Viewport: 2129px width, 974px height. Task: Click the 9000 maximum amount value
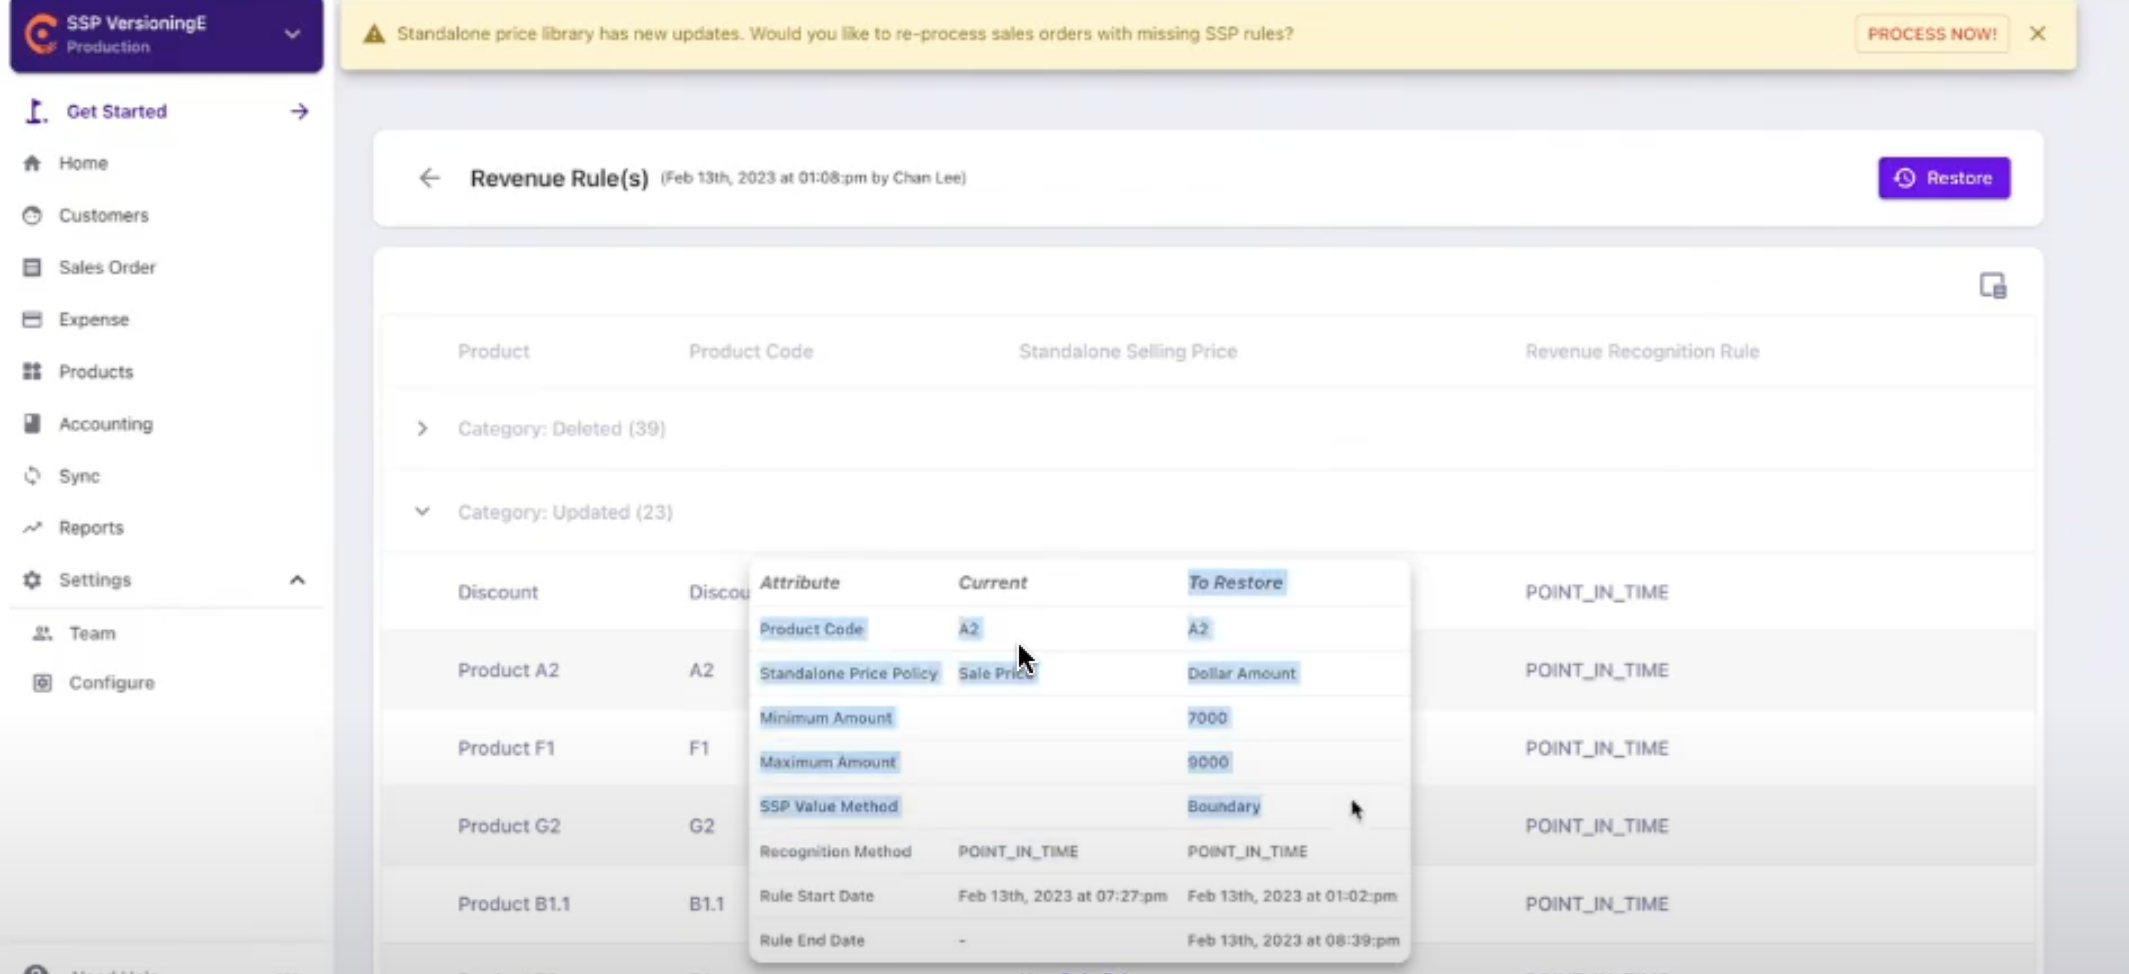pos(1208,762)
